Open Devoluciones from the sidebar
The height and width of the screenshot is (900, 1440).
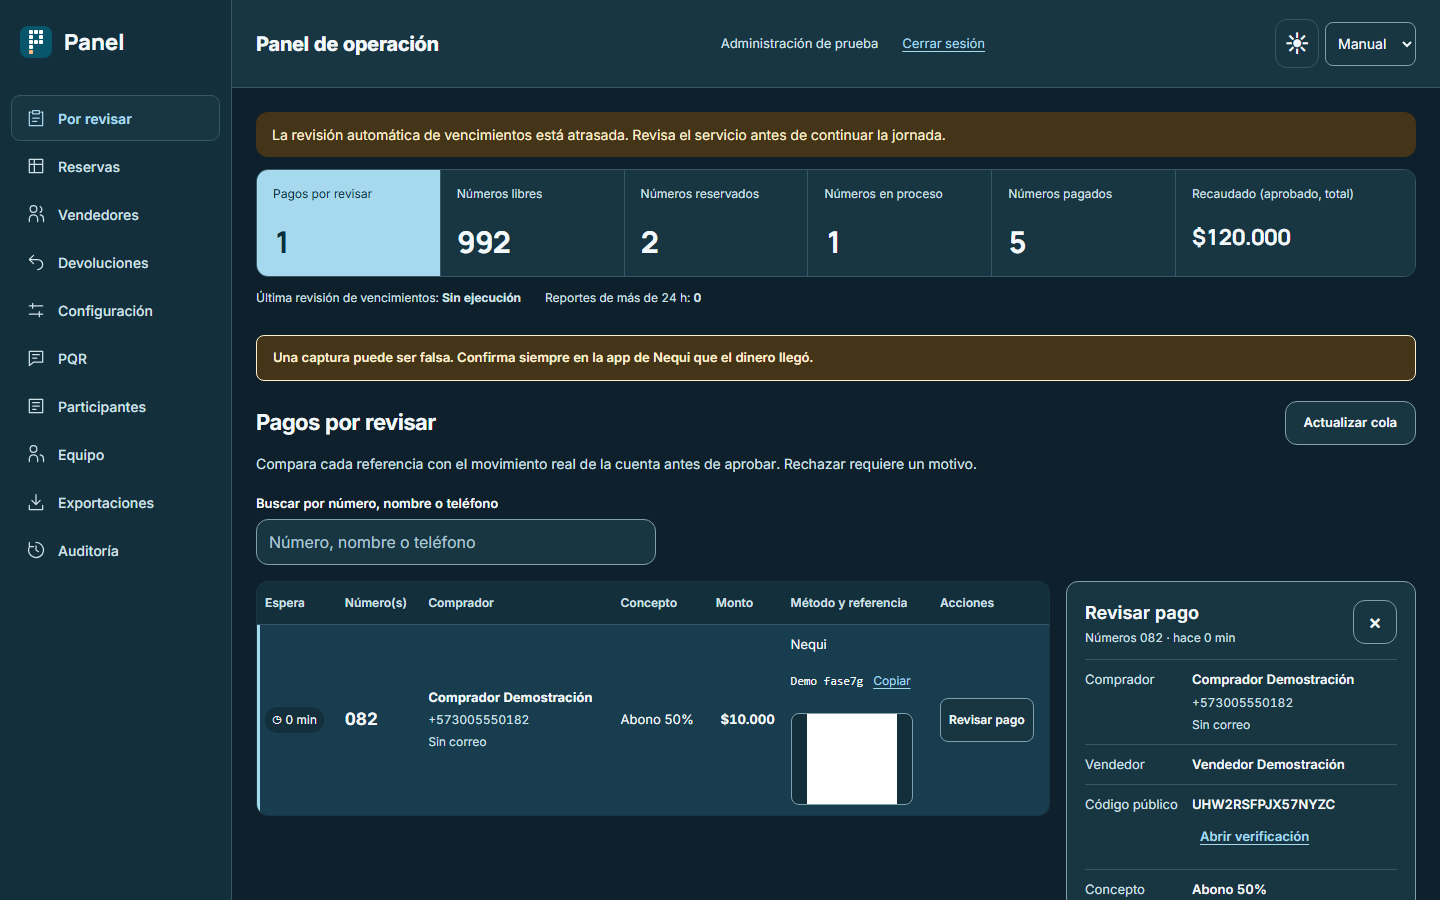coord(115,262)
